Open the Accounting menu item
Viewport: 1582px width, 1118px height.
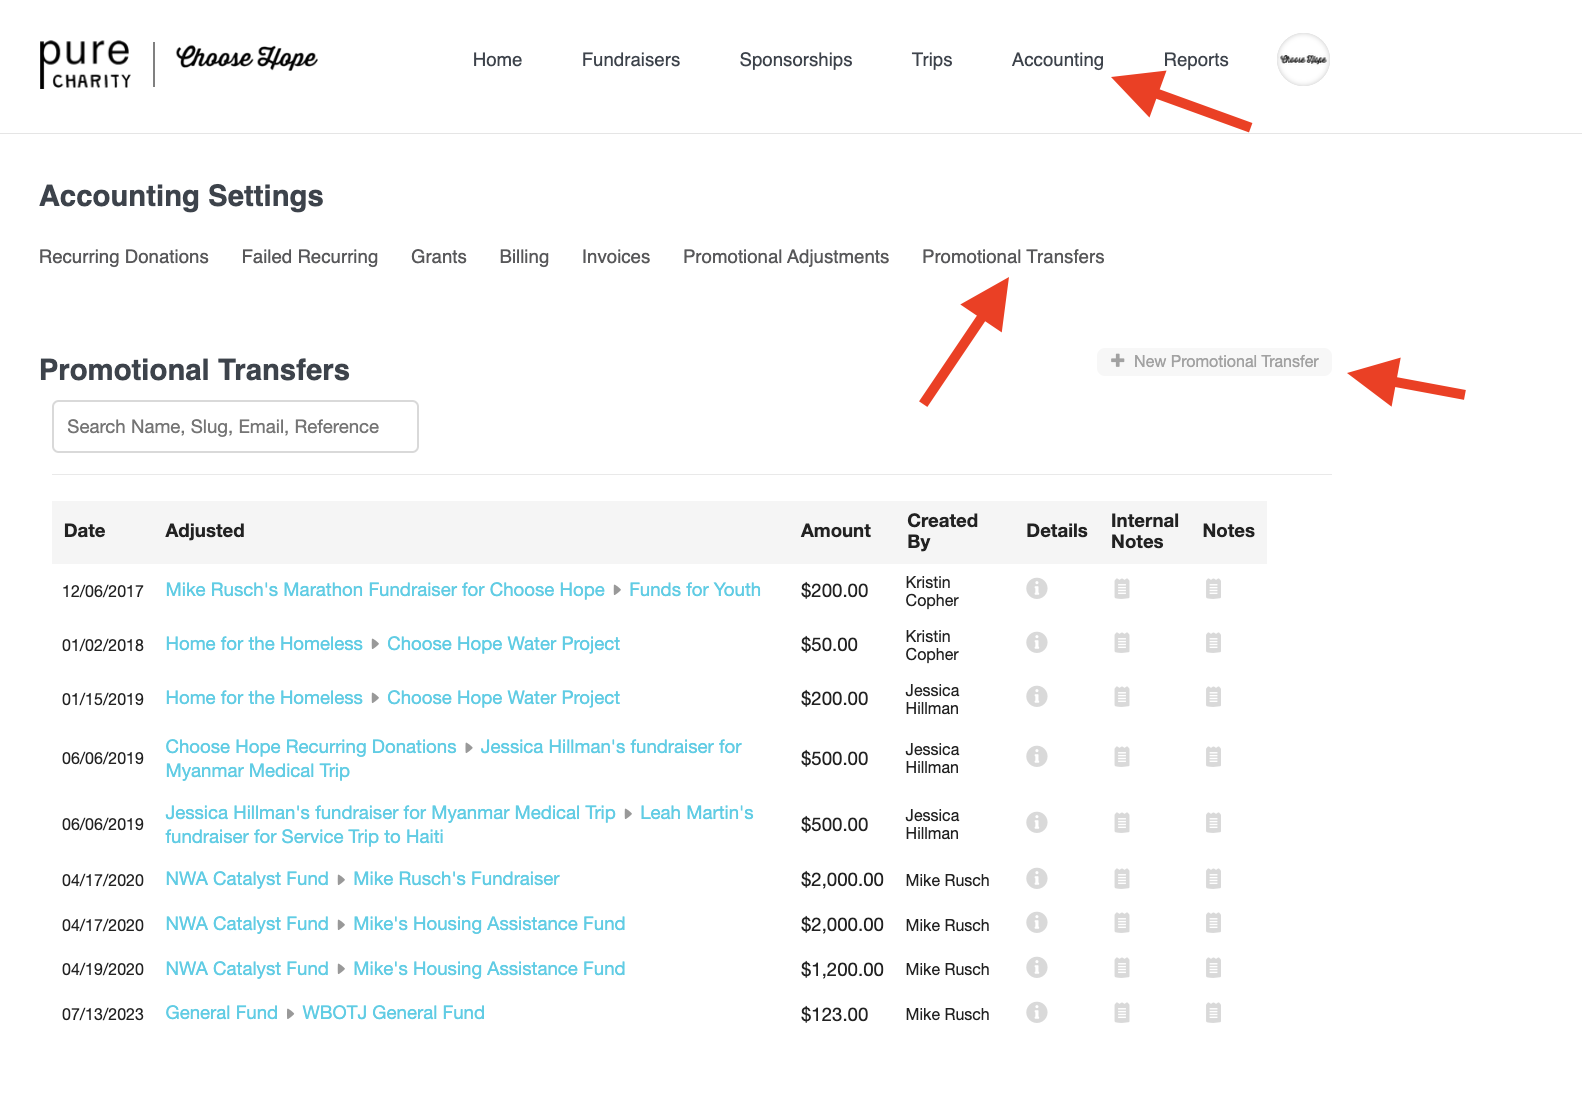click(x=1057, y=60)
